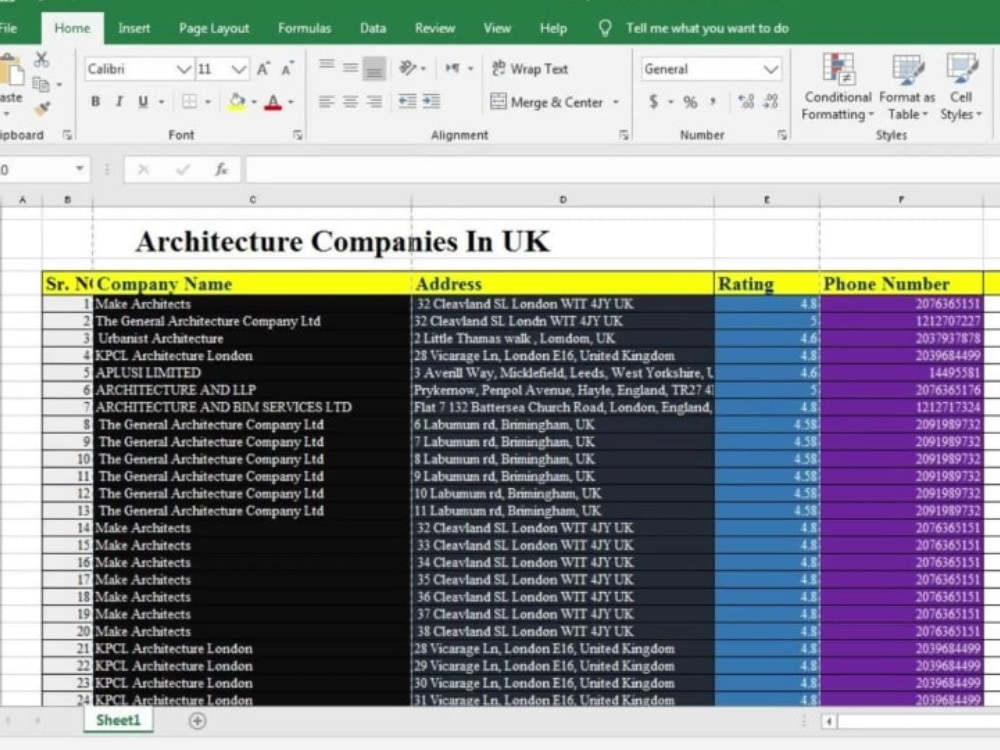
Task: Select the Phone Number header cell
Action: click(901, 284)
